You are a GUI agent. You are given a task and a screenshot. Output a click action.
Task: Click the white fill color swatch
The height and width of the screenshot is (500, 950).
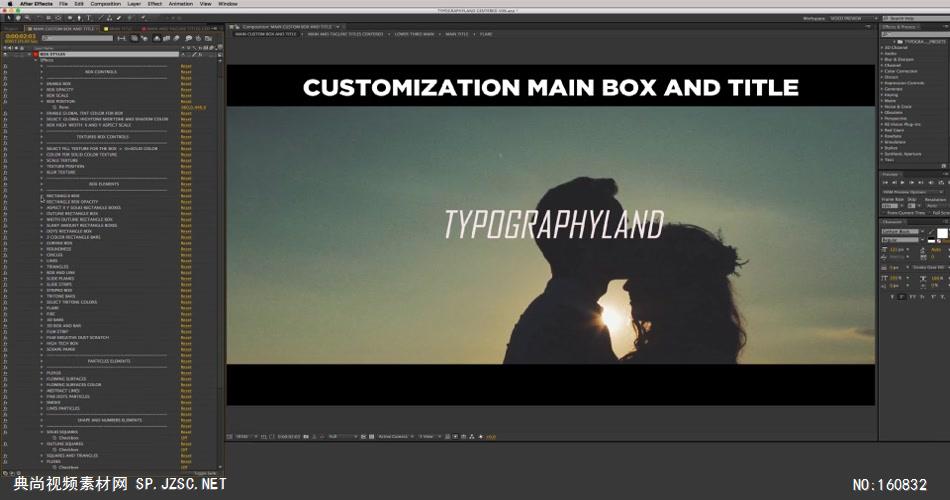tap(941, 233)
